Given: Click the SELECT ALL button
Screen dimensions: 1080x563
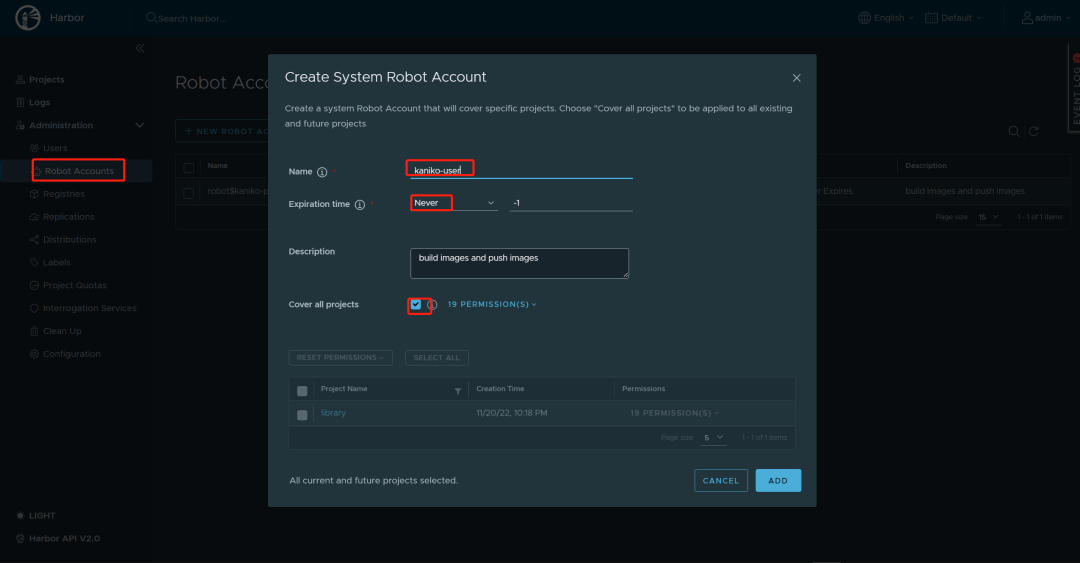Looking at the screenshot, I should pyautogui.click(x=437, y=358).
